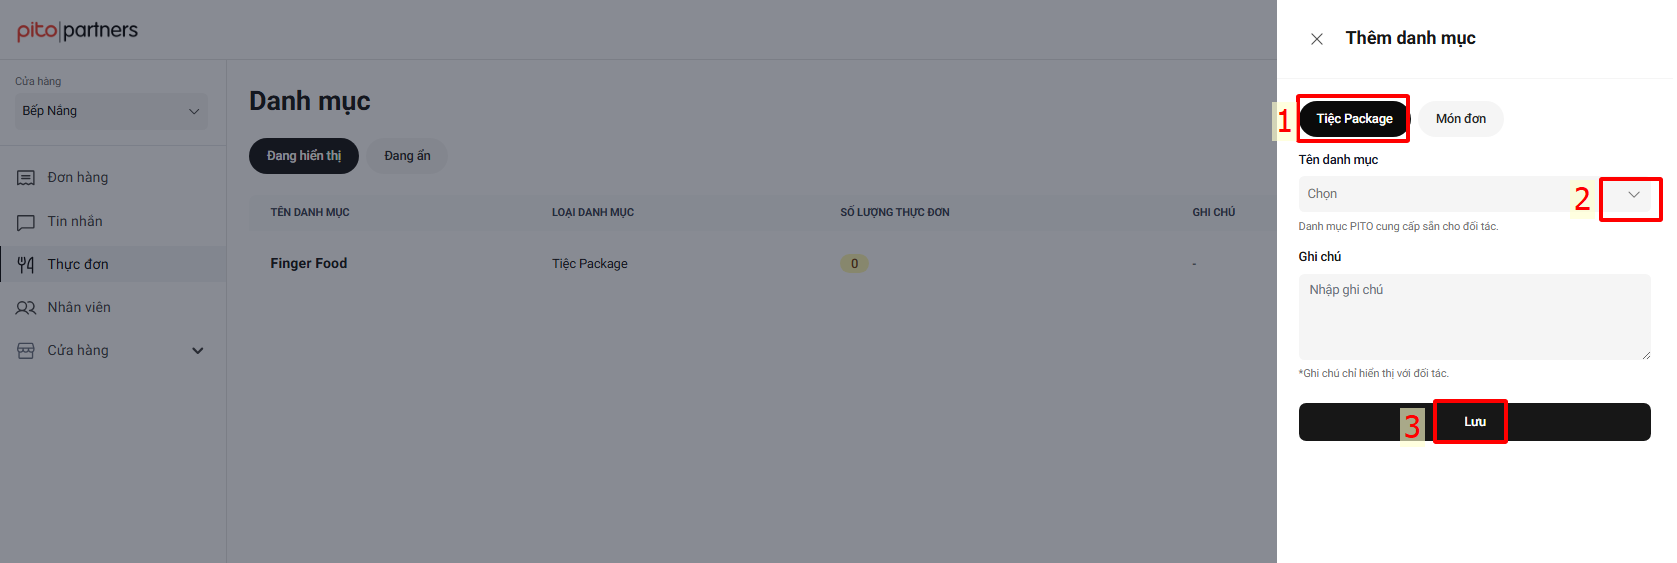
Task: Switch to the Đang hiển thị tab
Action: (304, 156)
